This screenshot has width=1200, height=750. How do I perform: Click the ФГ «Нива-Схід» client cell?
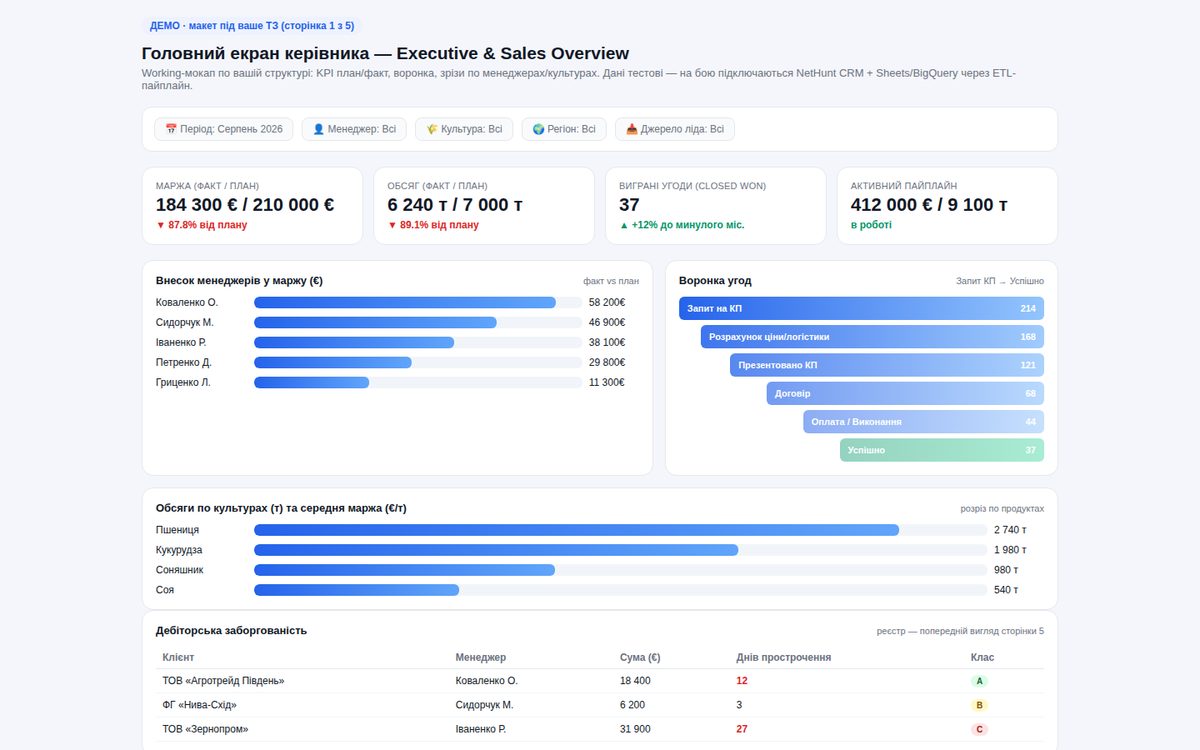[200, 705]
